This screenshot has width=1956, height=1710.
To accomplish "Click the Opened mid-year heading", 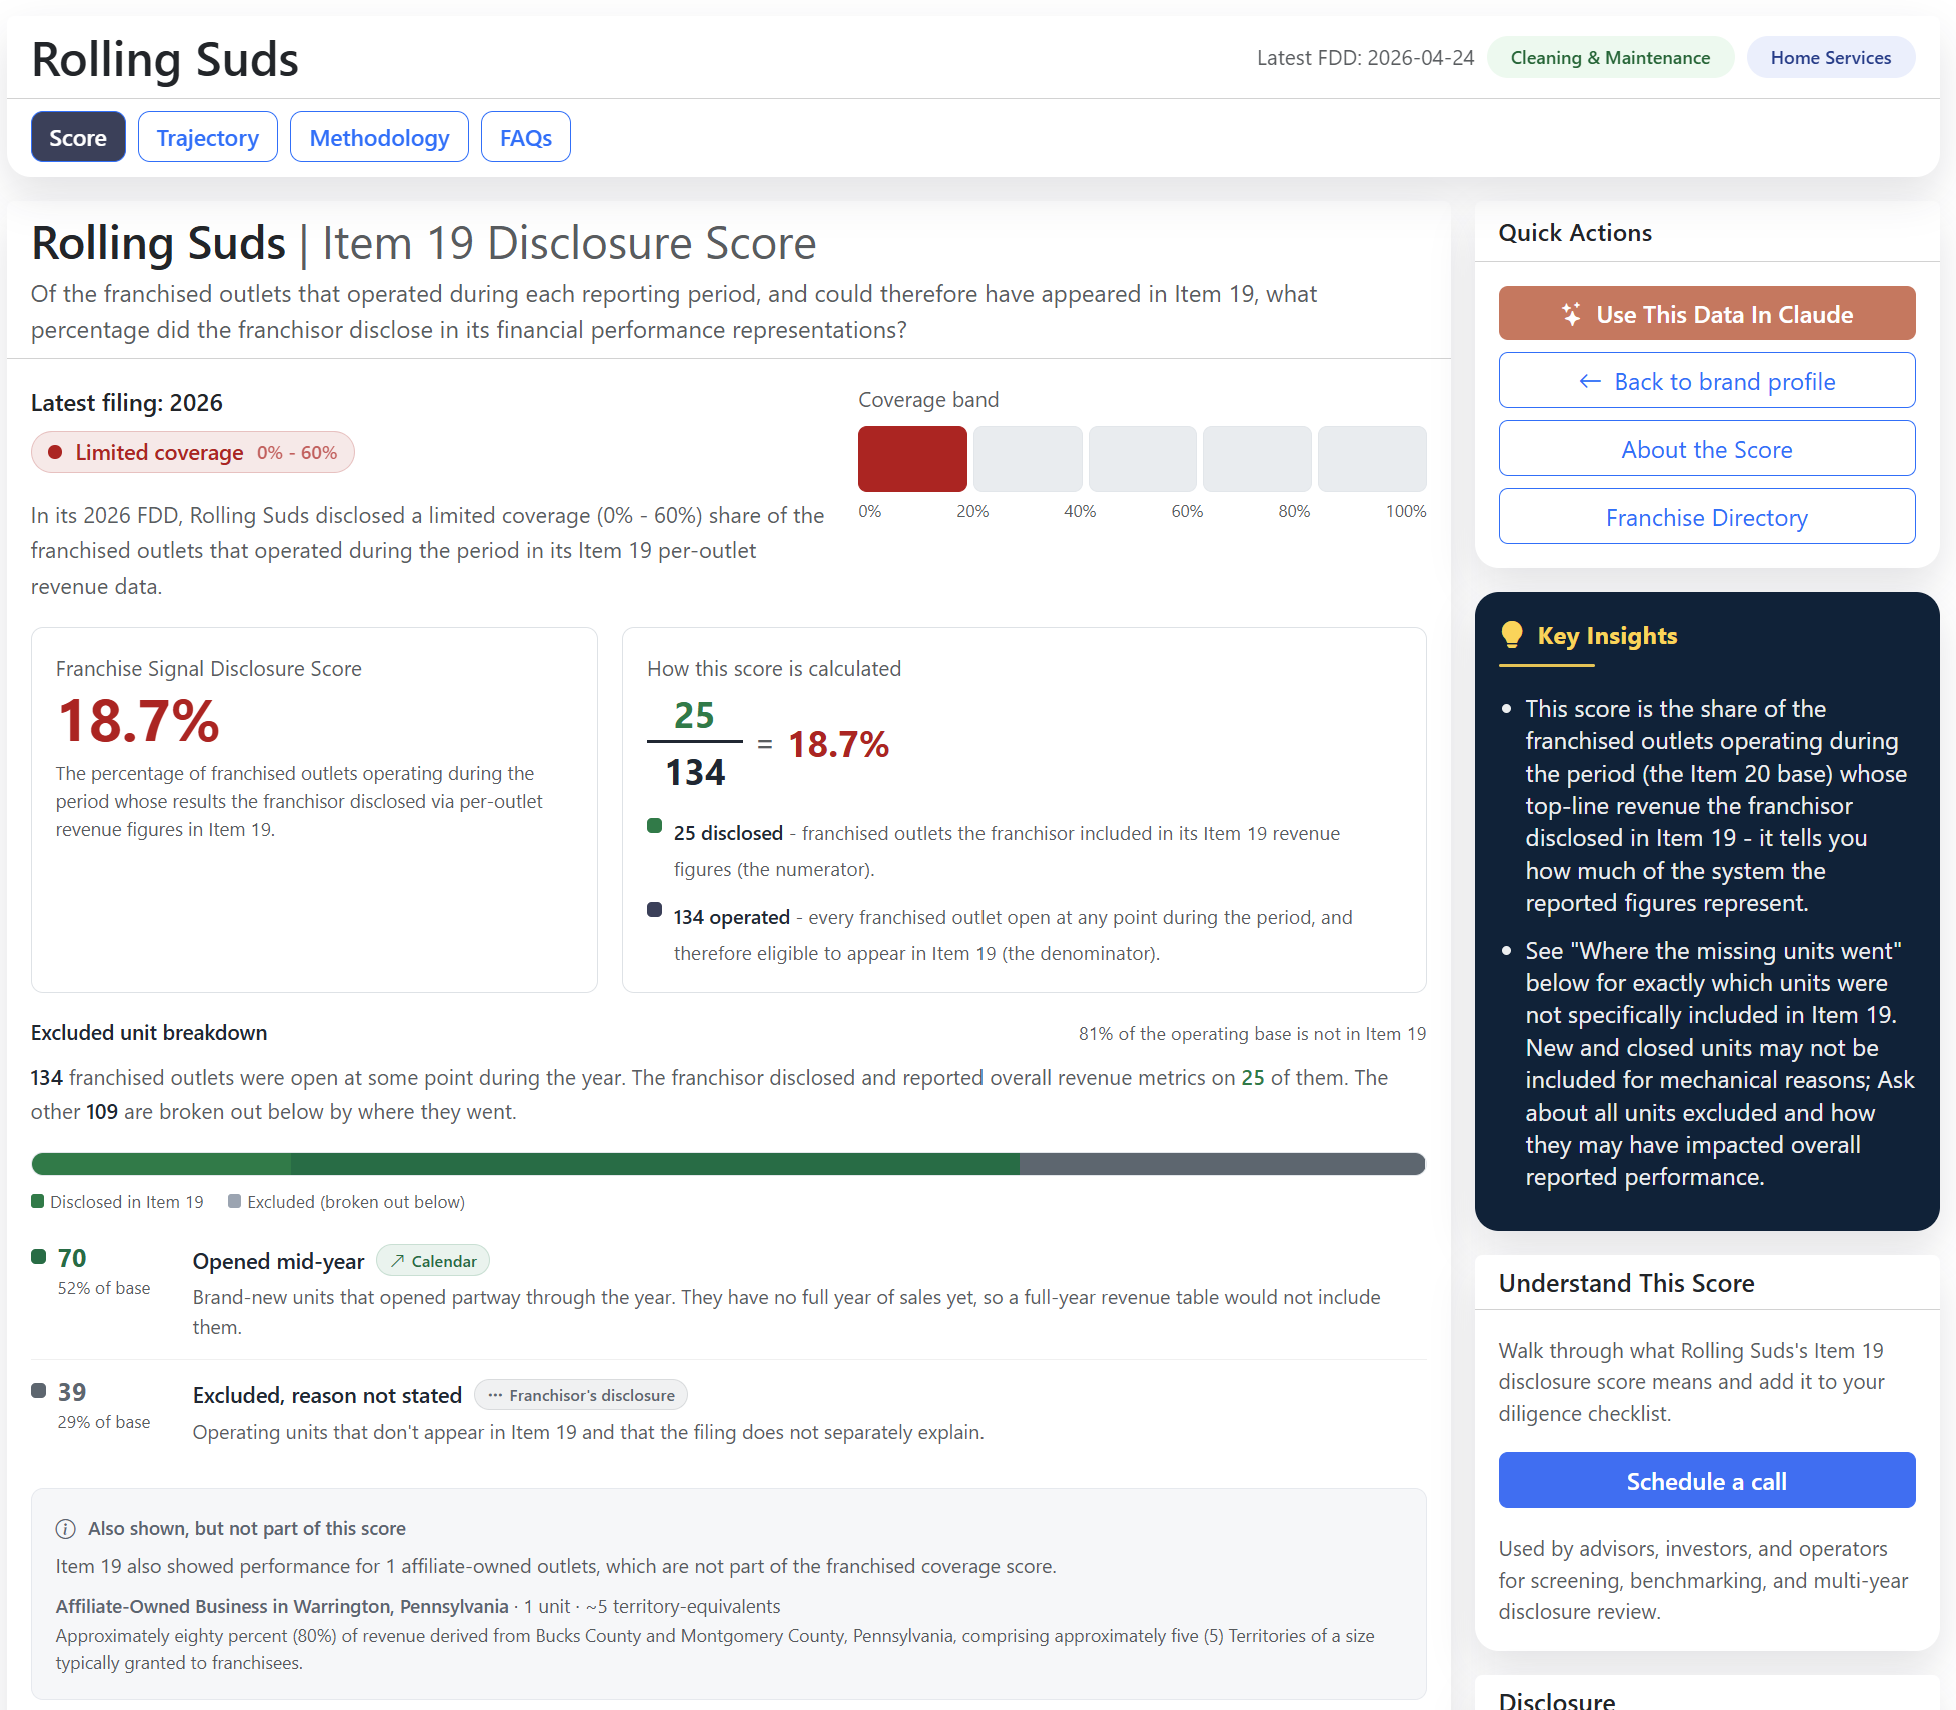I will click(x=278, y=1260).
